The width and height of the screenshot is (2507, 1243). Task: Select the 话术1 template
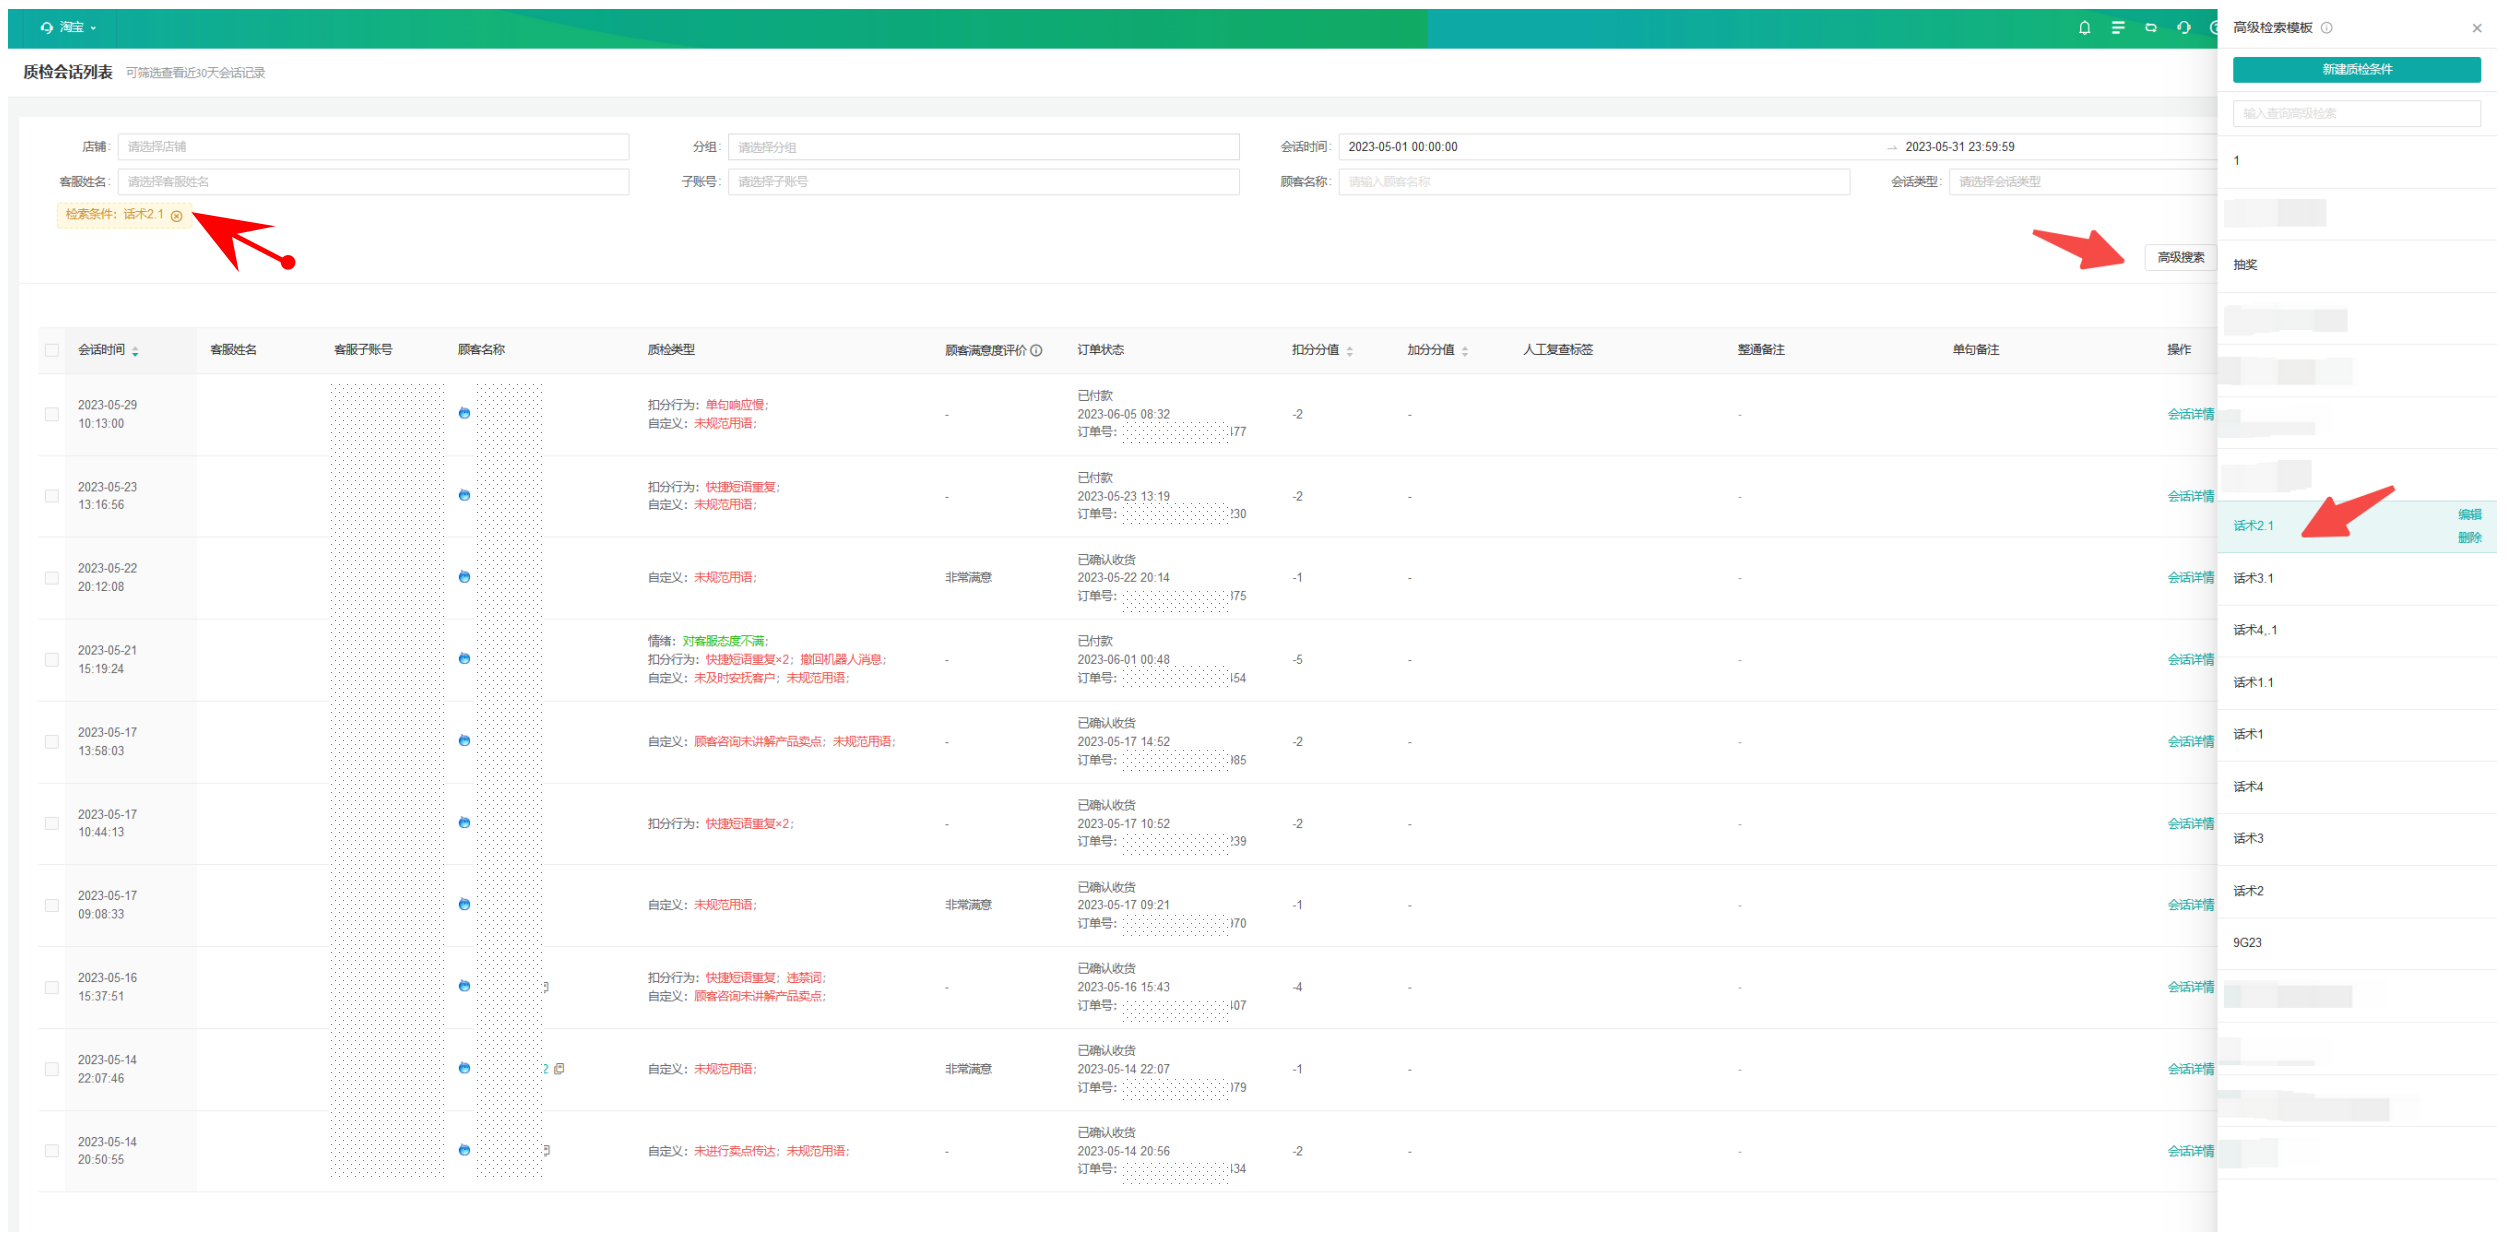2357,735
